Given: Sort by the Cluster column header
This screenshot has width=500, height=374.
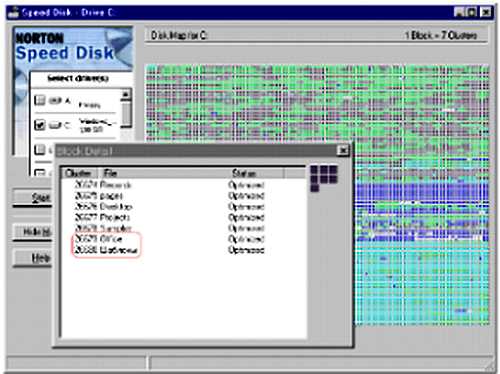Looking at the screenshot, I should (80, 173).
